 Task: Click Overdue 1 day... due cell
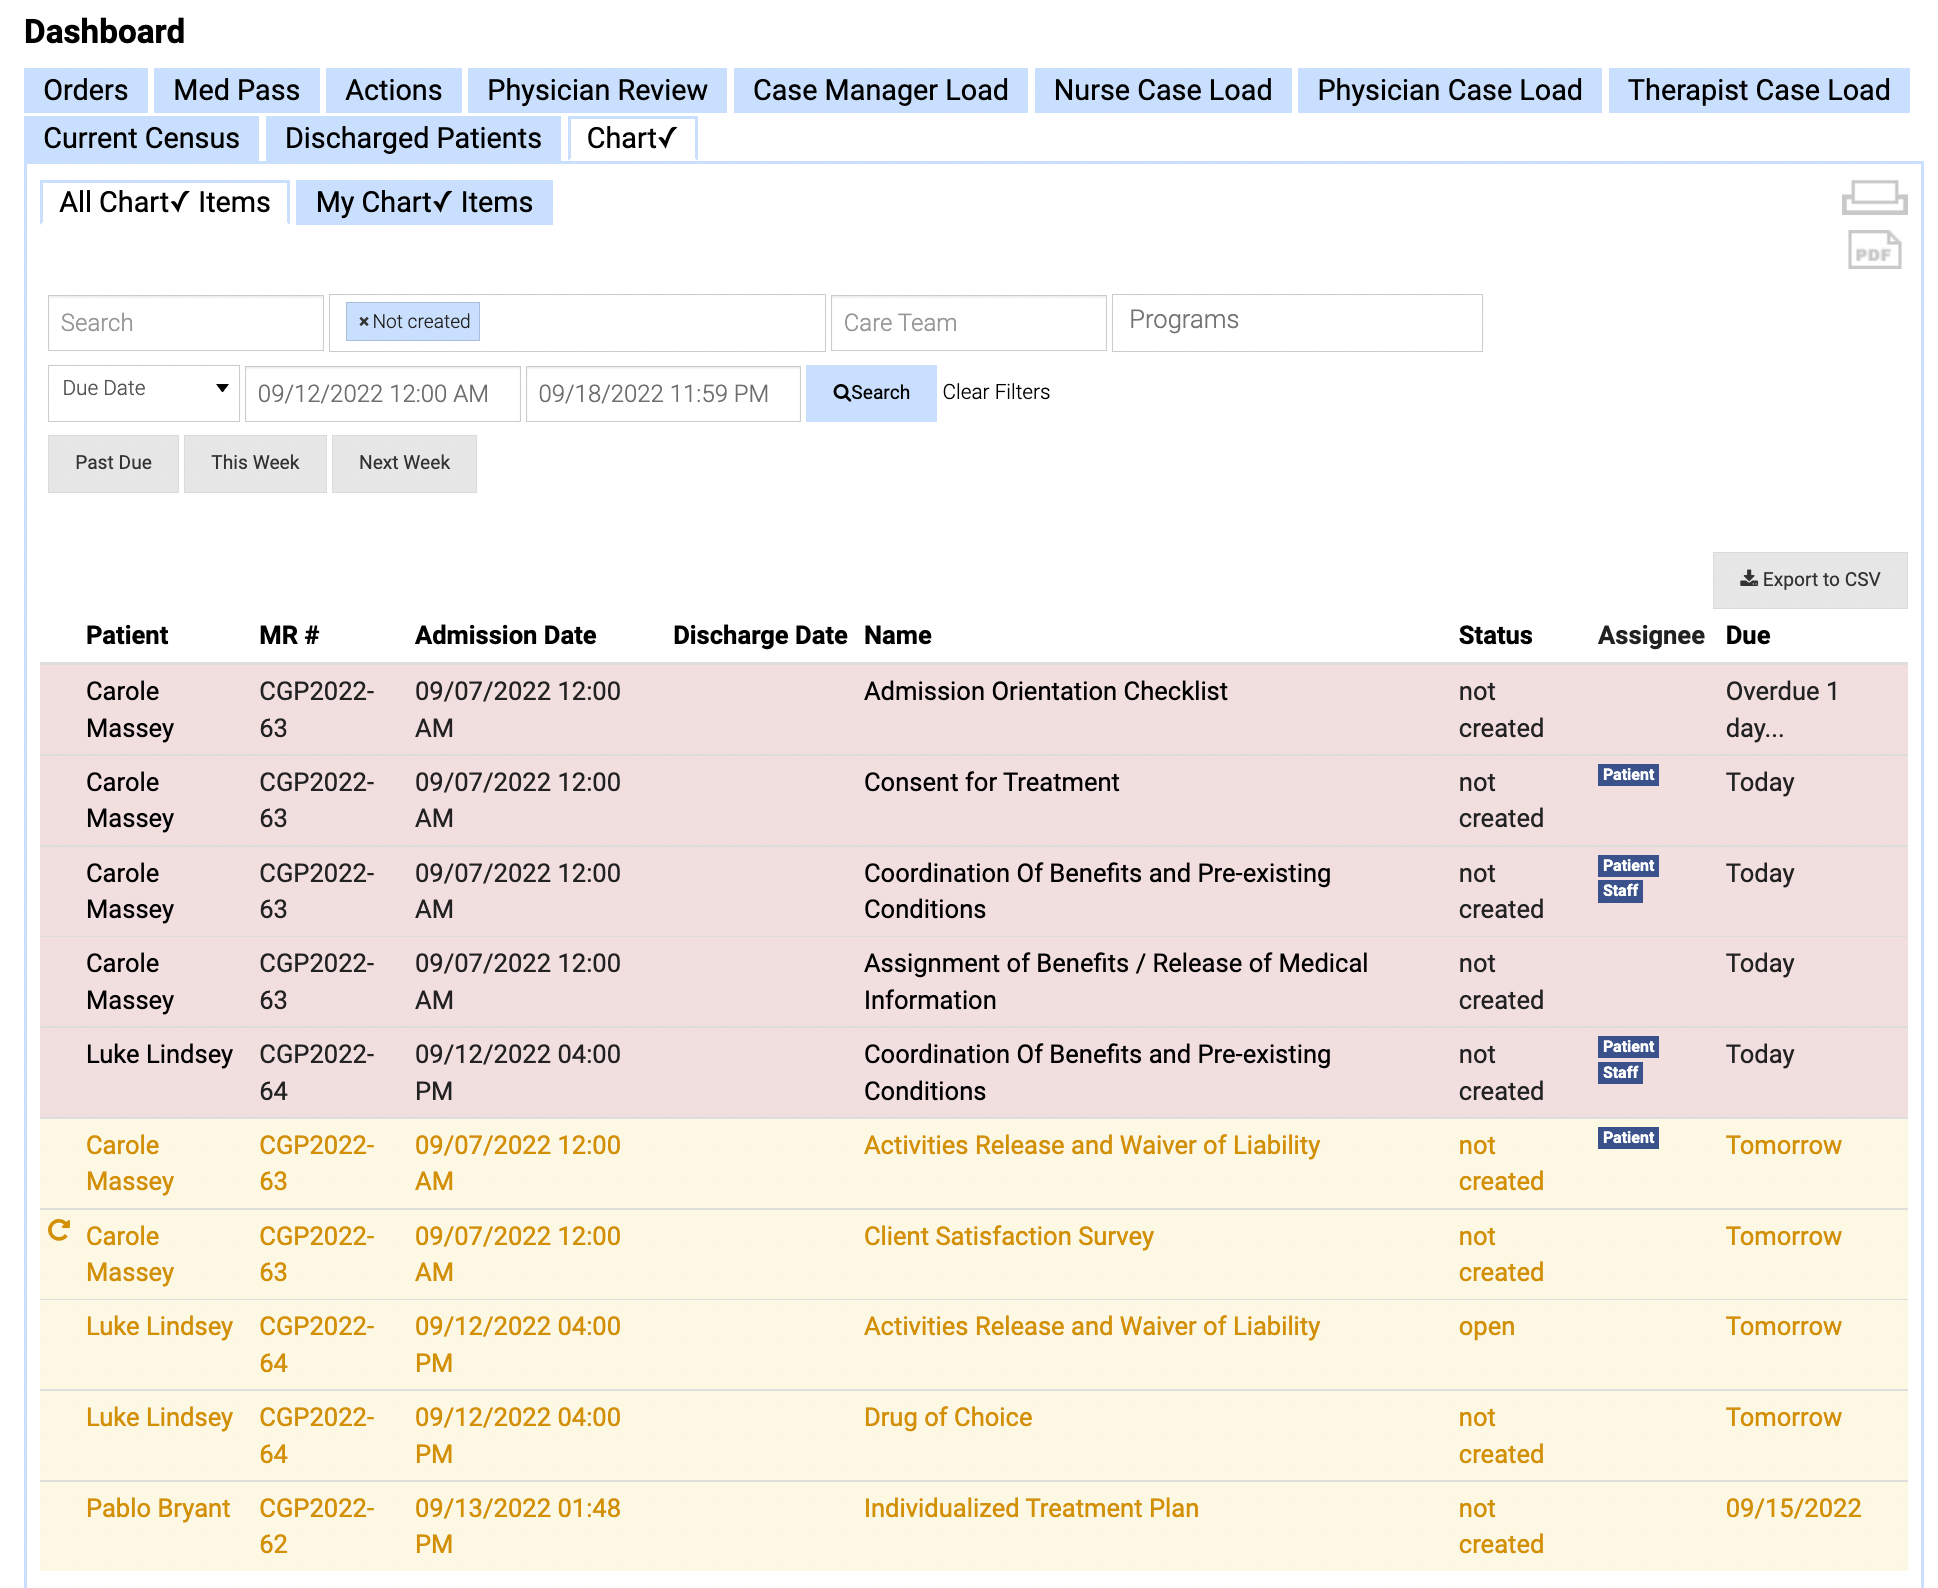[x=1782, y=709]
